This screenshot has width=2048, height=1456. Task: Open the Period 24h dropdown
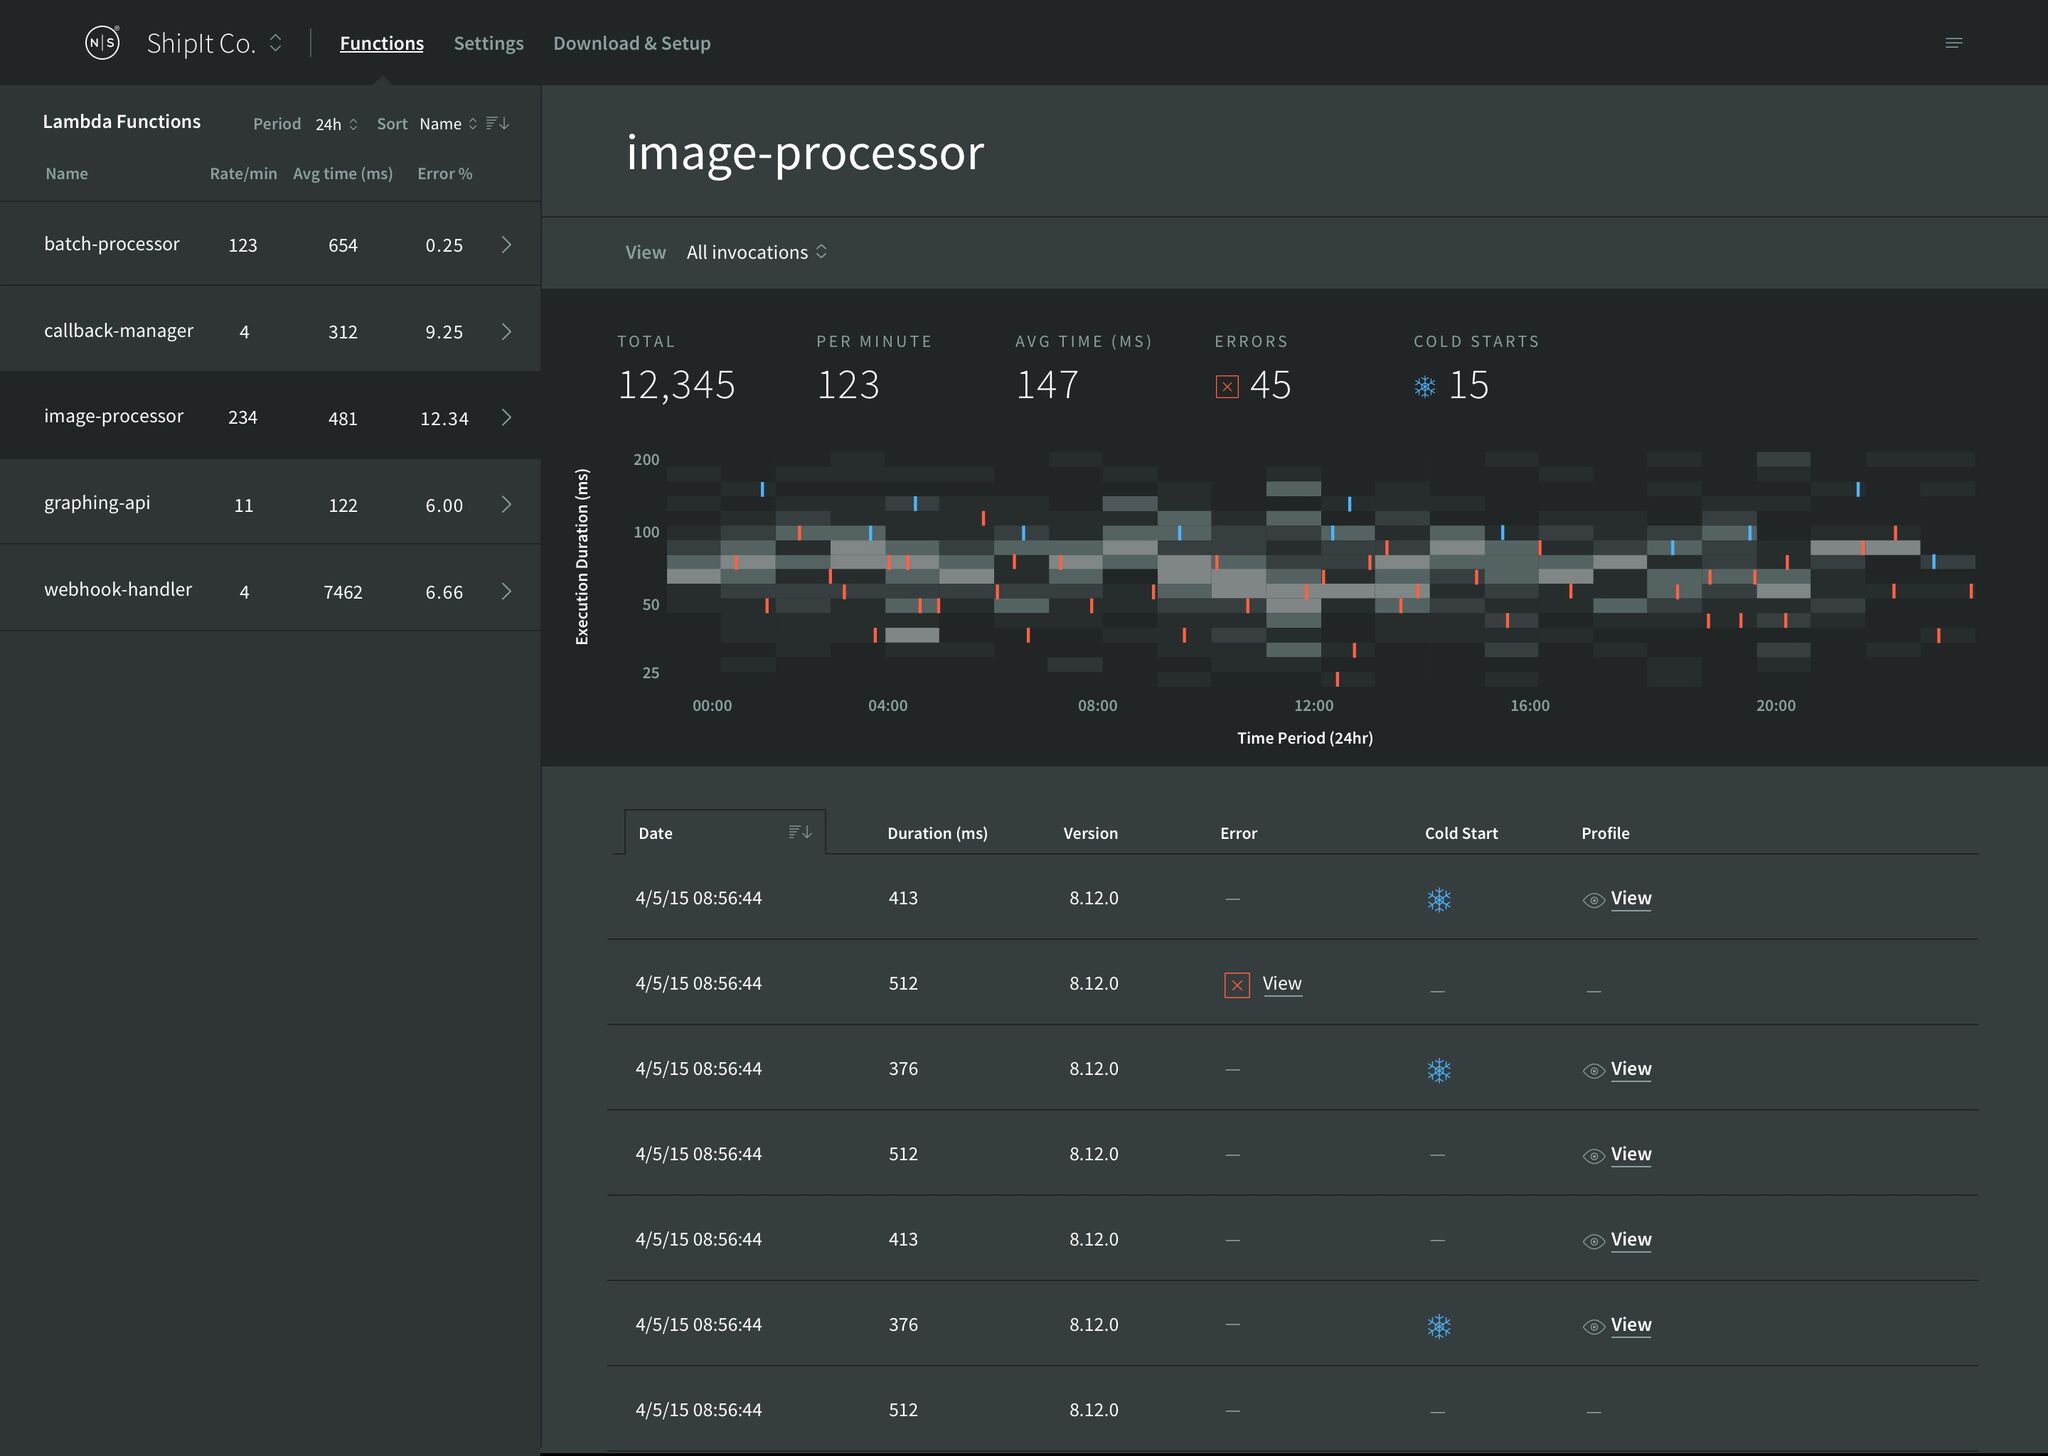coord(336,124)
